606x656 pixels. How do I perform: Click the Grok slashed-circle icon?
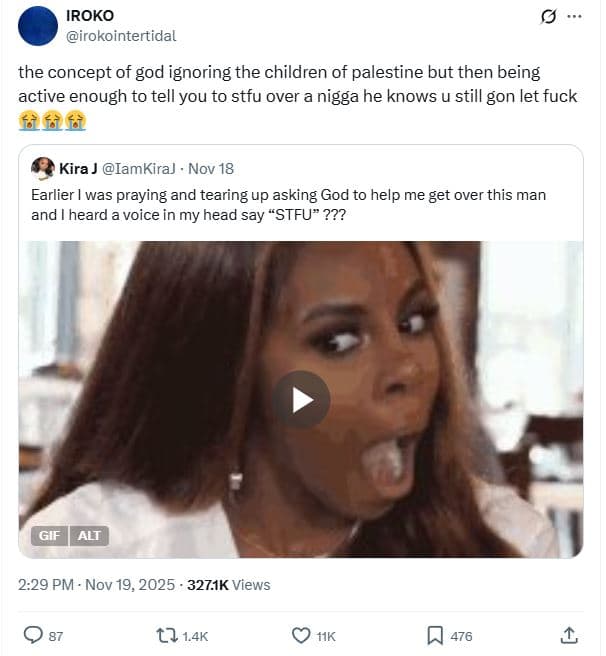(547, 17)
